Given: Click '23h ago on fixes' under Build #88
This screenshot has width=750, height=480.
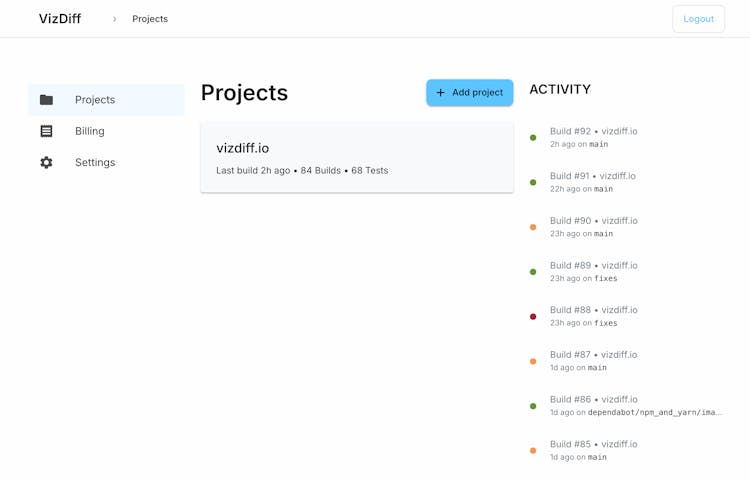Looking at the screenshot, I should click(584, 323).
